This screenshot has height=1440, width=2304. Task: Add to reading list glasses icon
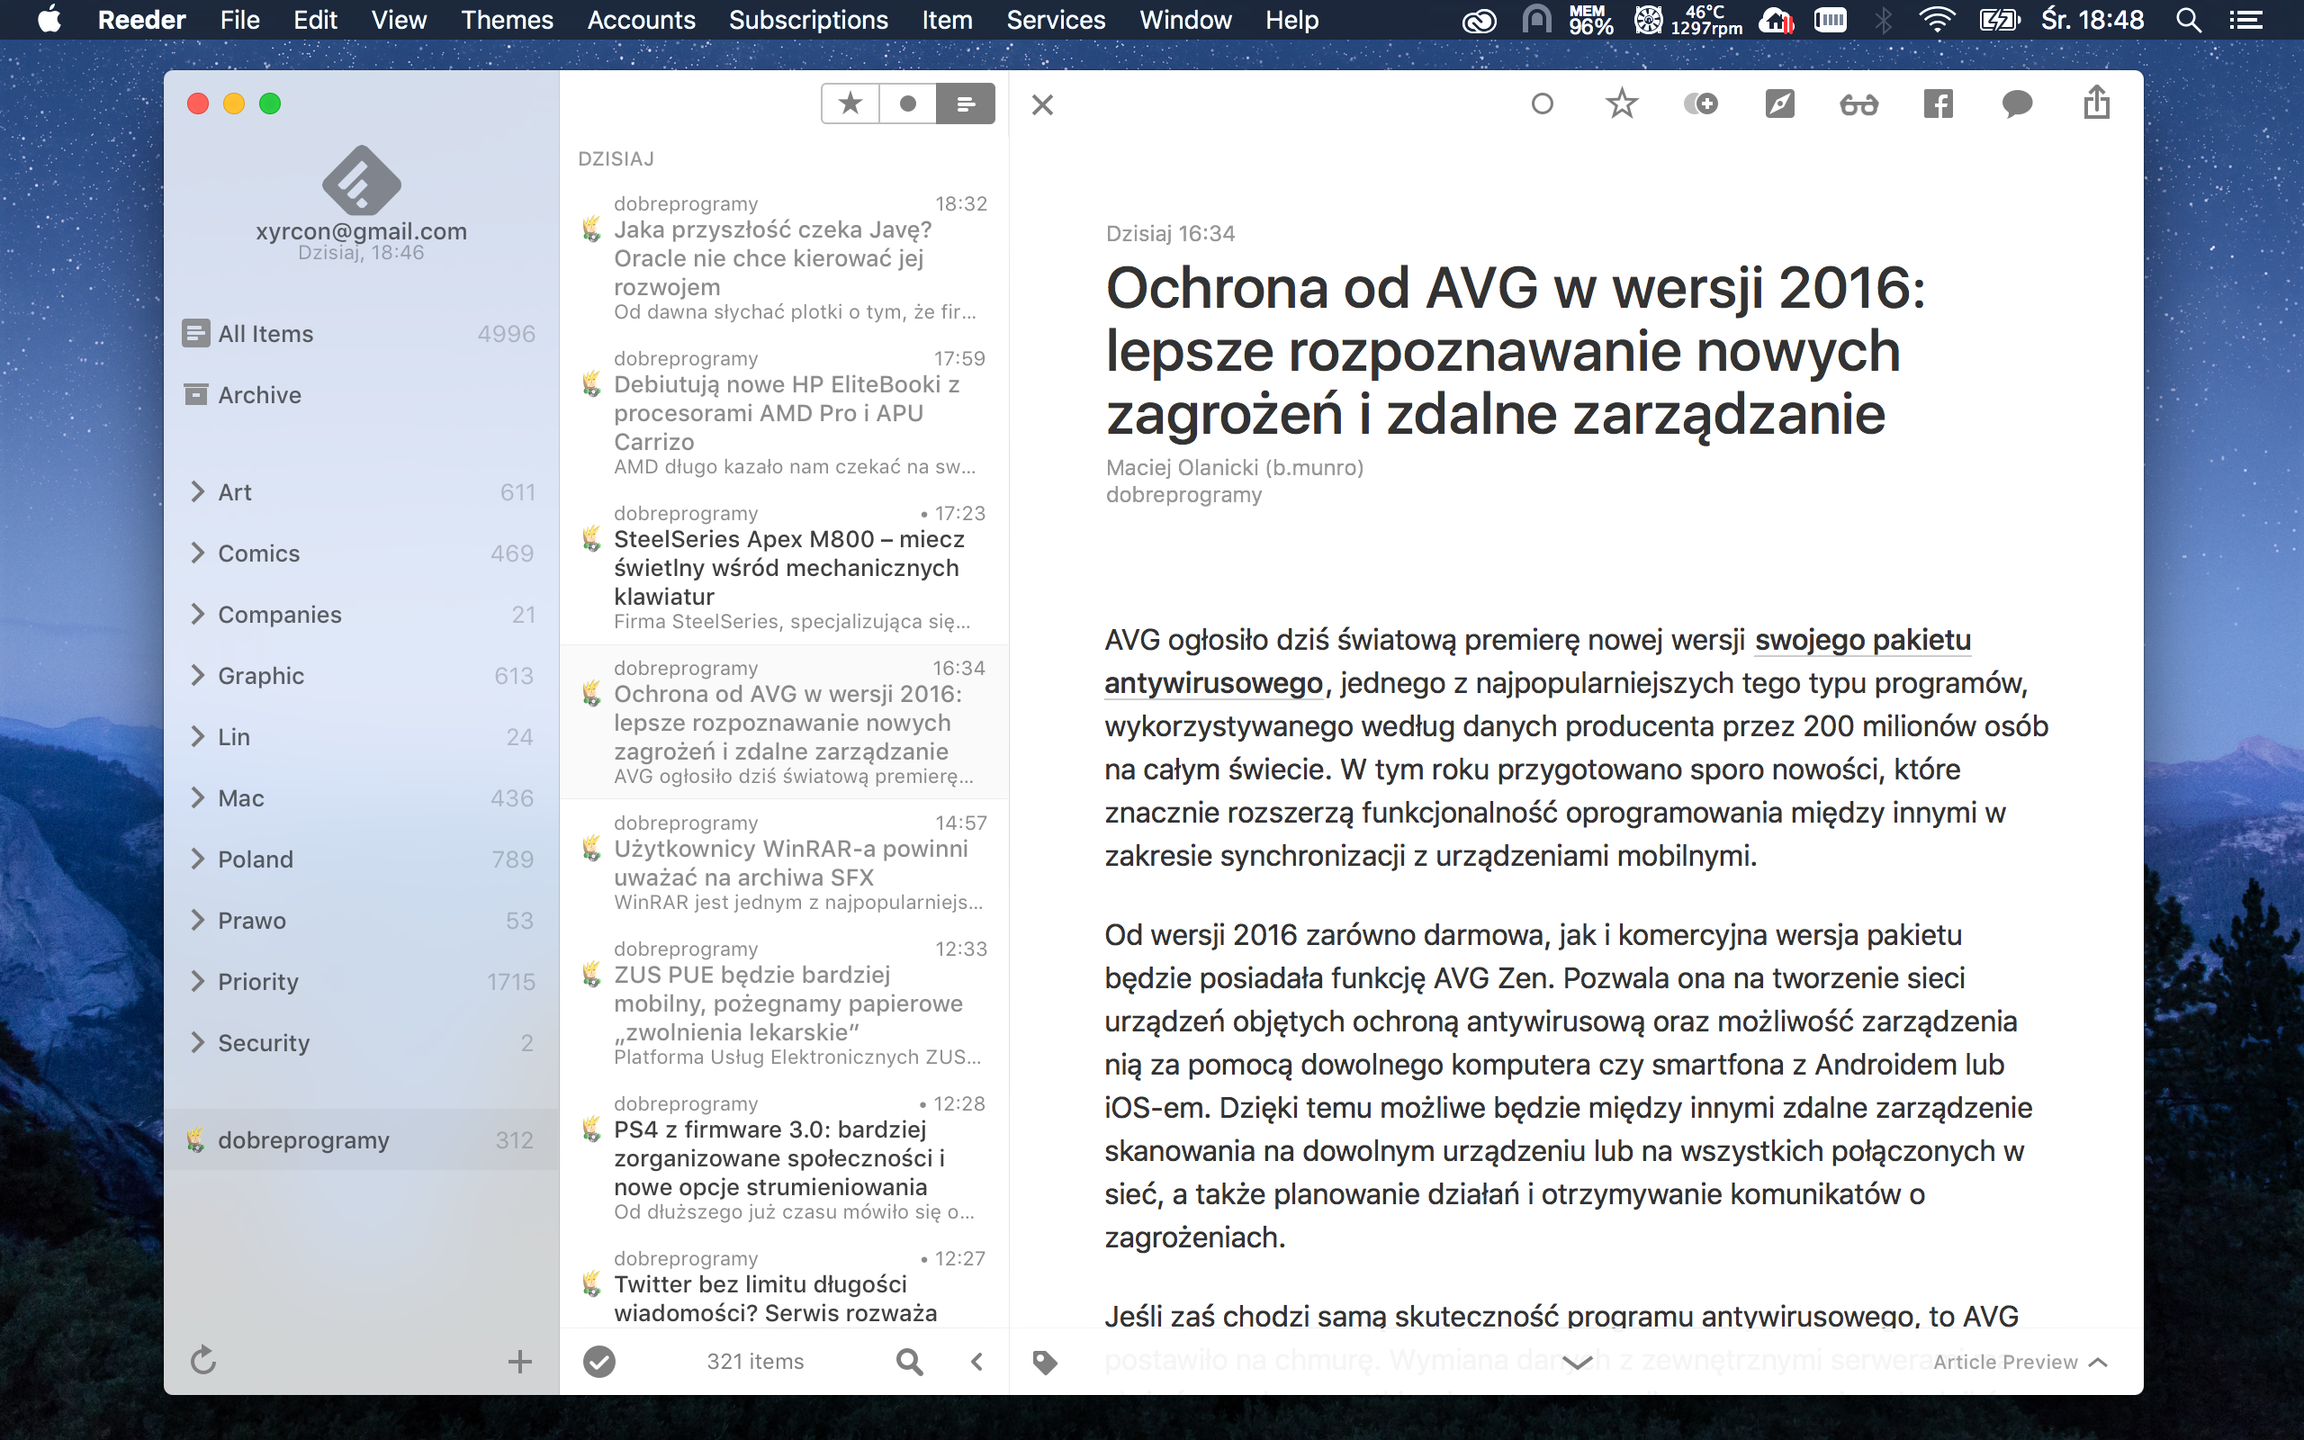(1859, 104)
